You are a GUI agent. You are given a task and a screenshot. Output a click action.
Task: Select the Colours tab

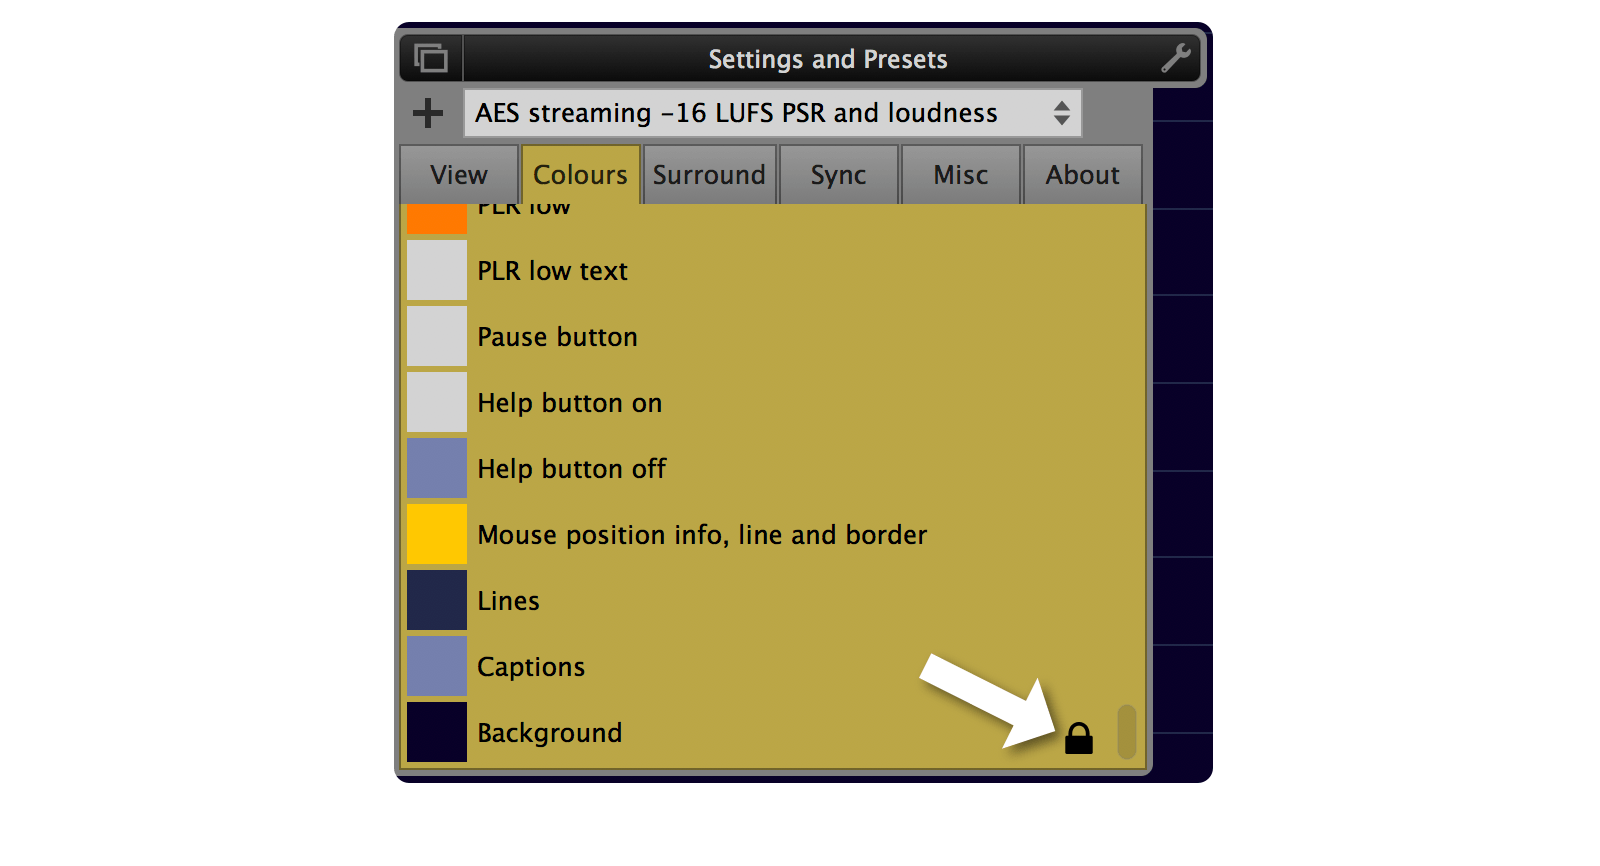pyautogui.click(x=580, y=175)
